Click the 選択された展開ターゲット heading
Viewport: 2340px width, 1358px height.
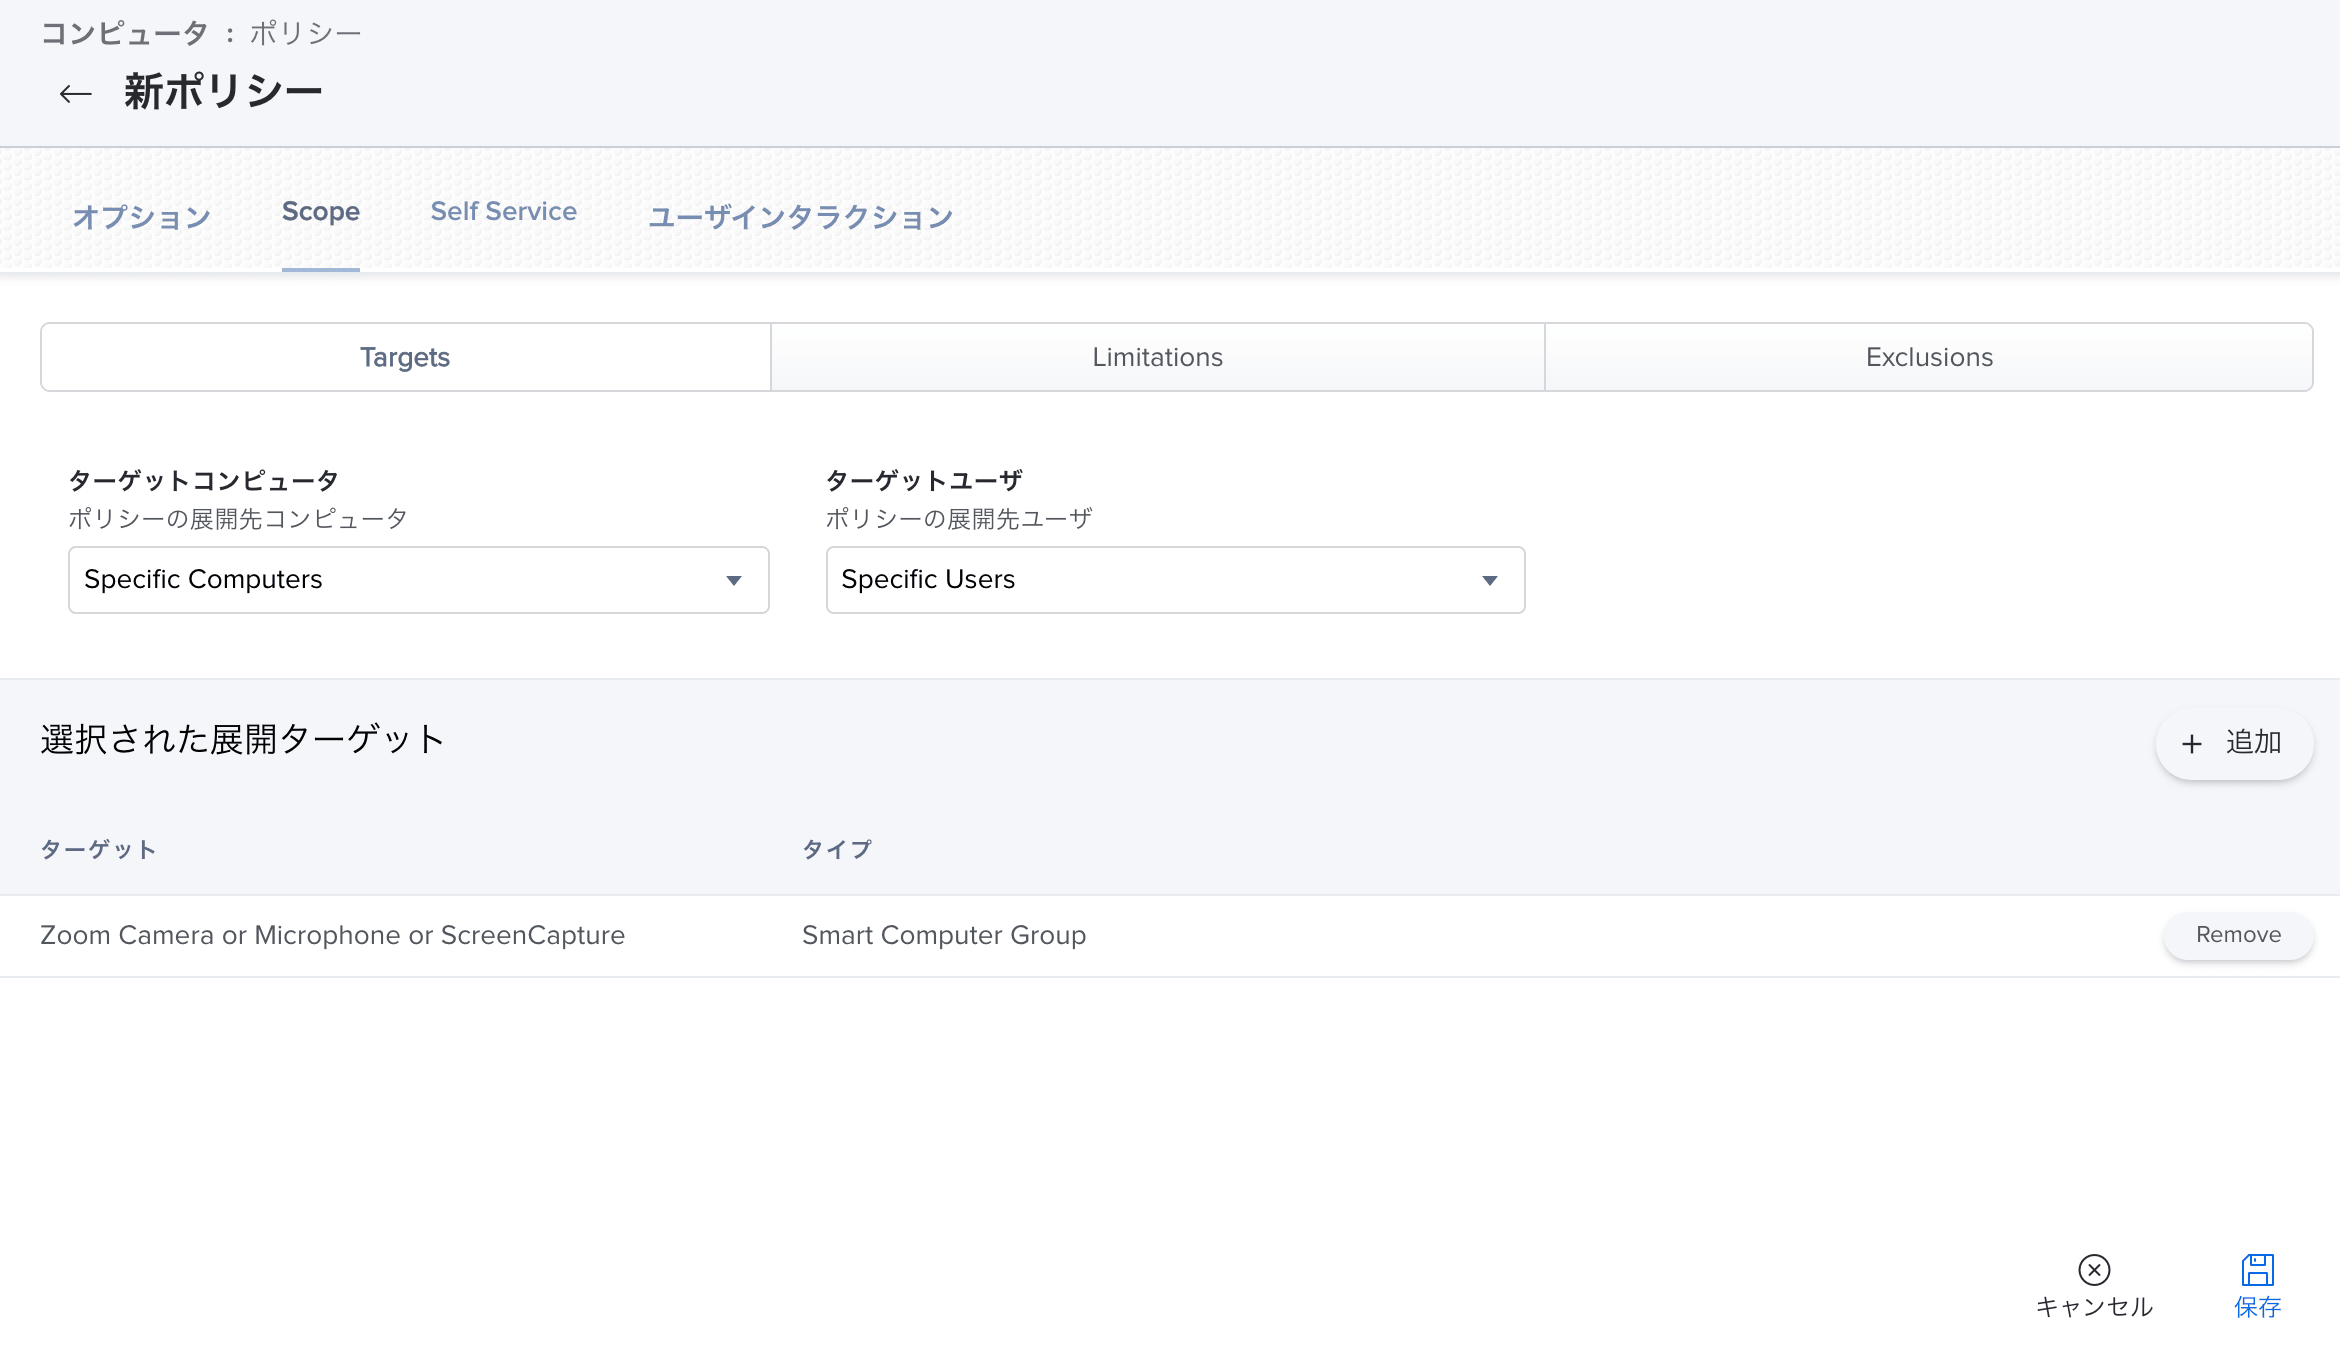click(243, 740)
